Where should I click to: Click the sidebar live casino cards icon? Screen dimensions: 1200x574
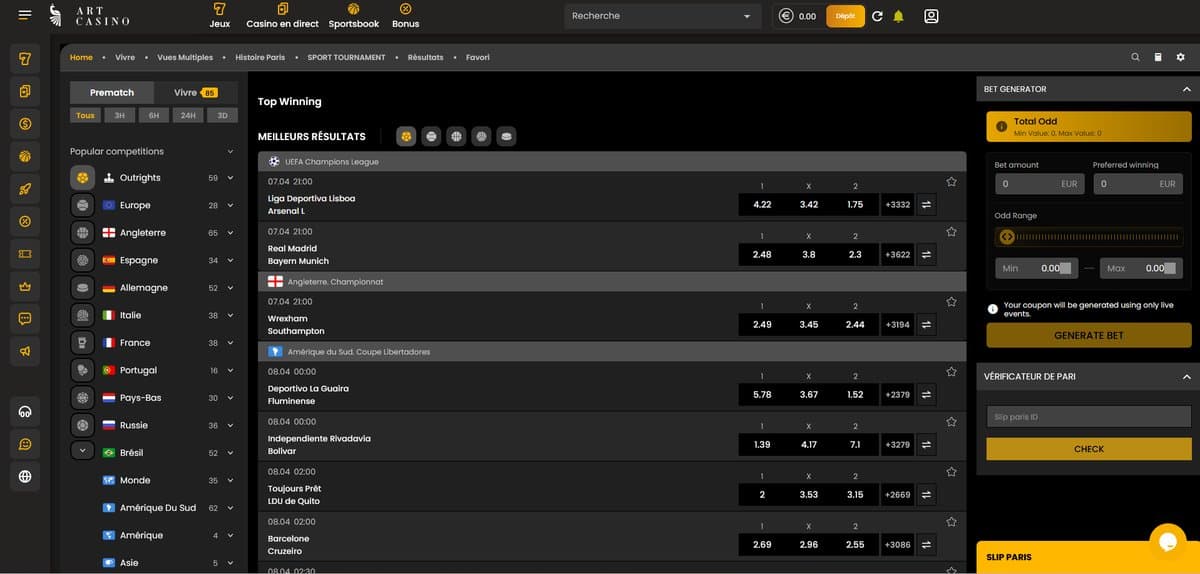[x=25, y=91]
